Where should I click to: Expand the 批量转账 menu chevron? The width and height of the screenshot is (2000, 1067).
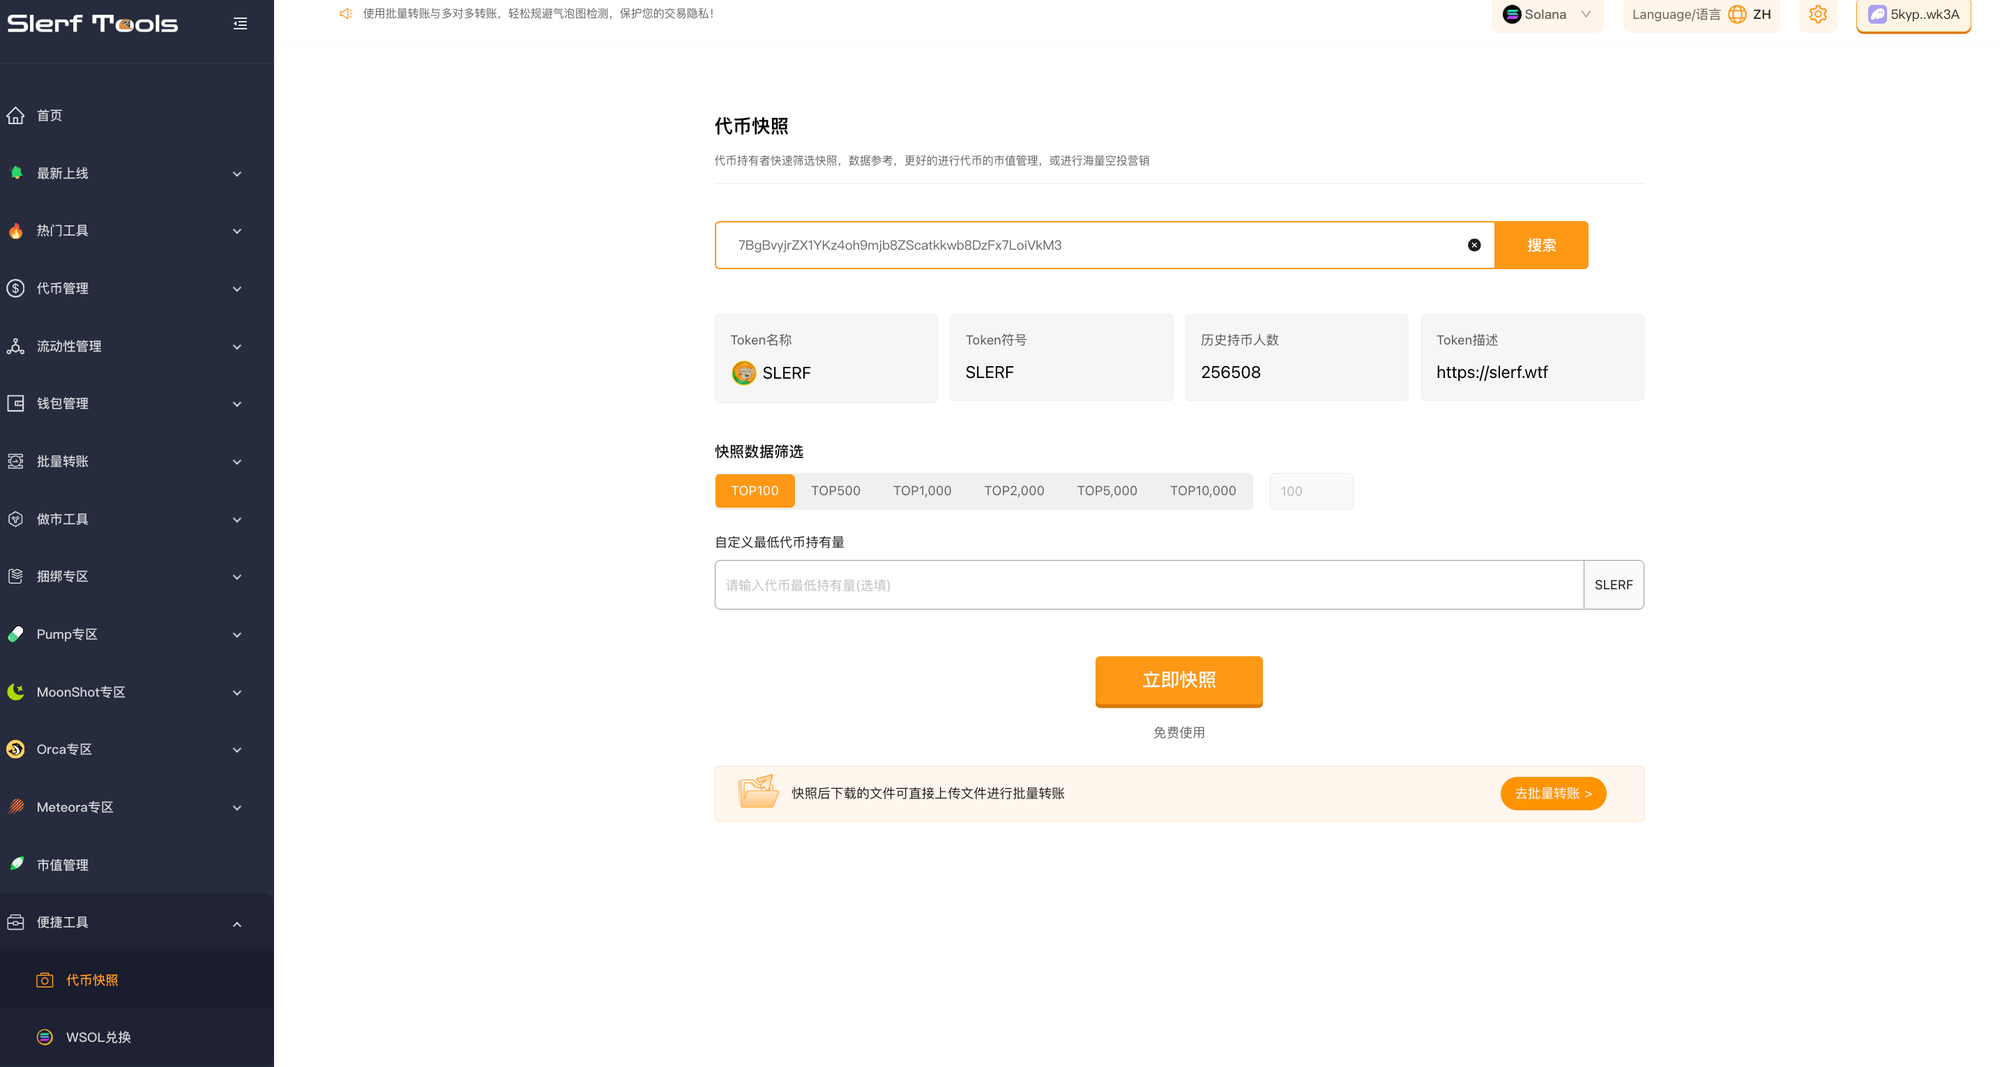point(237,462)
